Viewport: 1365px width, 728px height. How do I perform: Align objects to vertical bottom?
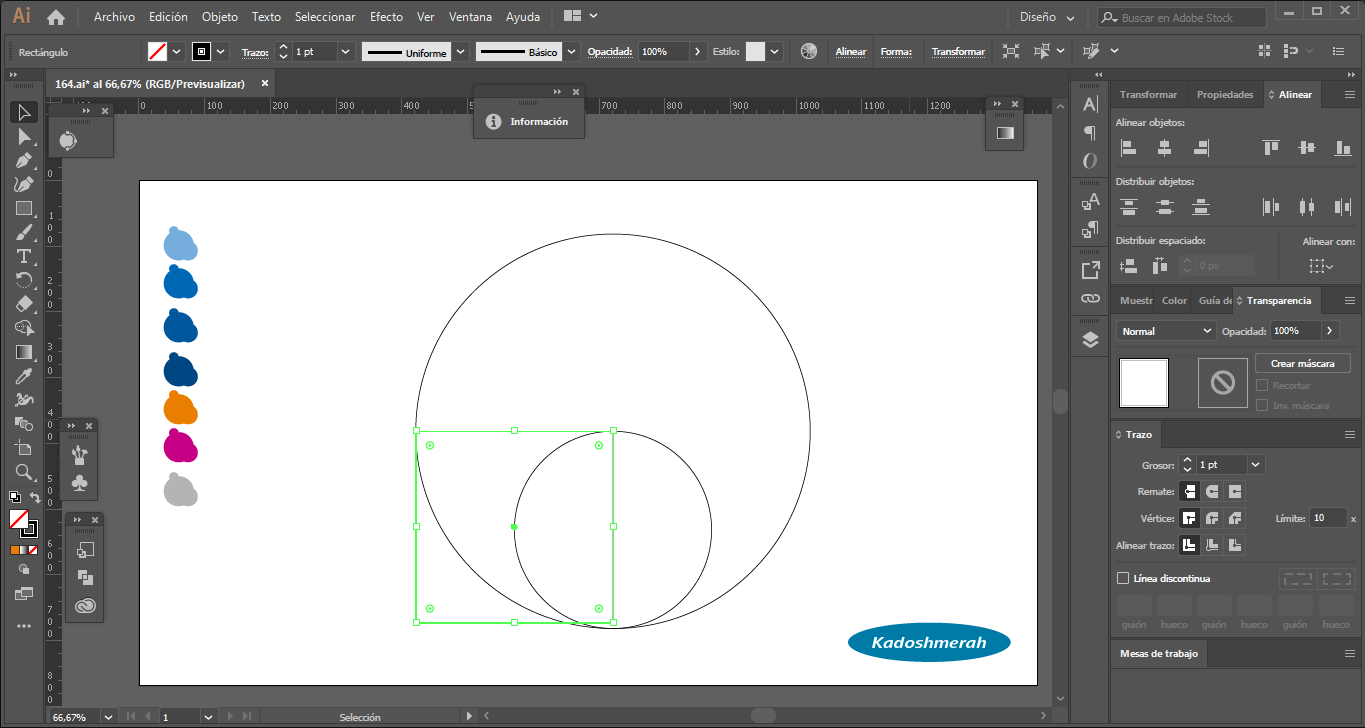(1343, 148)
